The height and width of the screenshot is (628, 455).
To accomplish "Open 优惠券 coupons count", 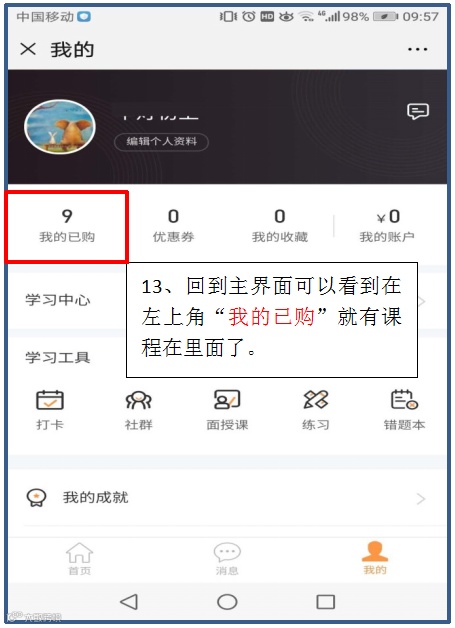I will coord(173,226).
